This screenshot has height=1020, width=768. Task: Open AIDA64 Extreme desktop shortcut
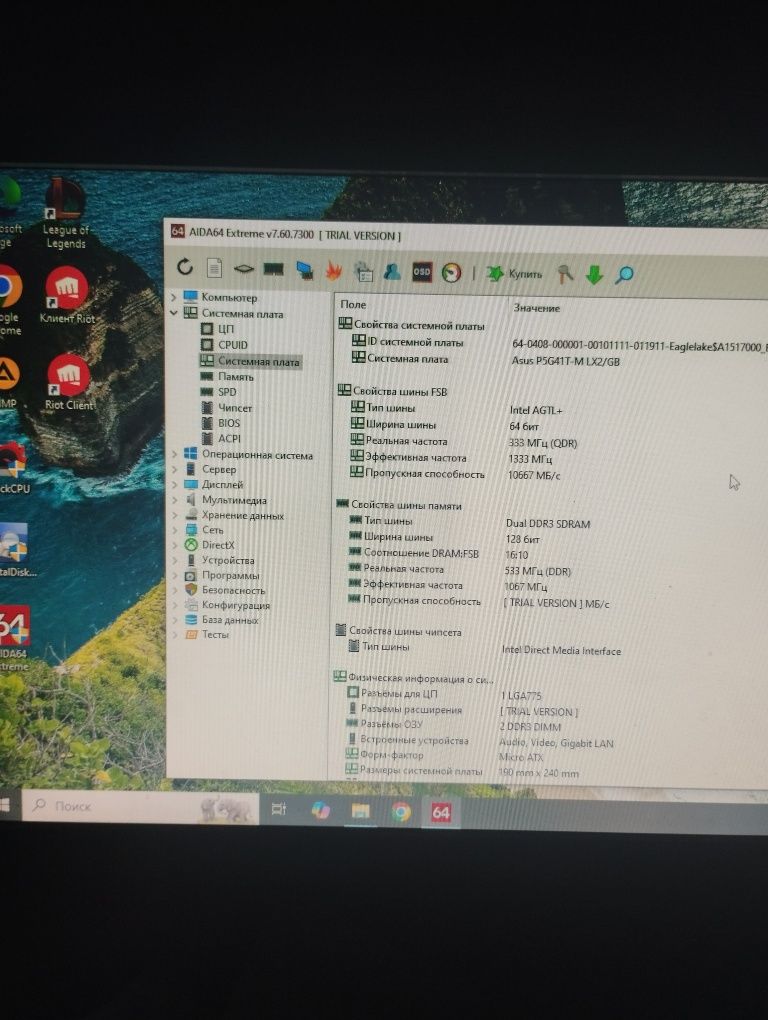click(x=14, y=639)
